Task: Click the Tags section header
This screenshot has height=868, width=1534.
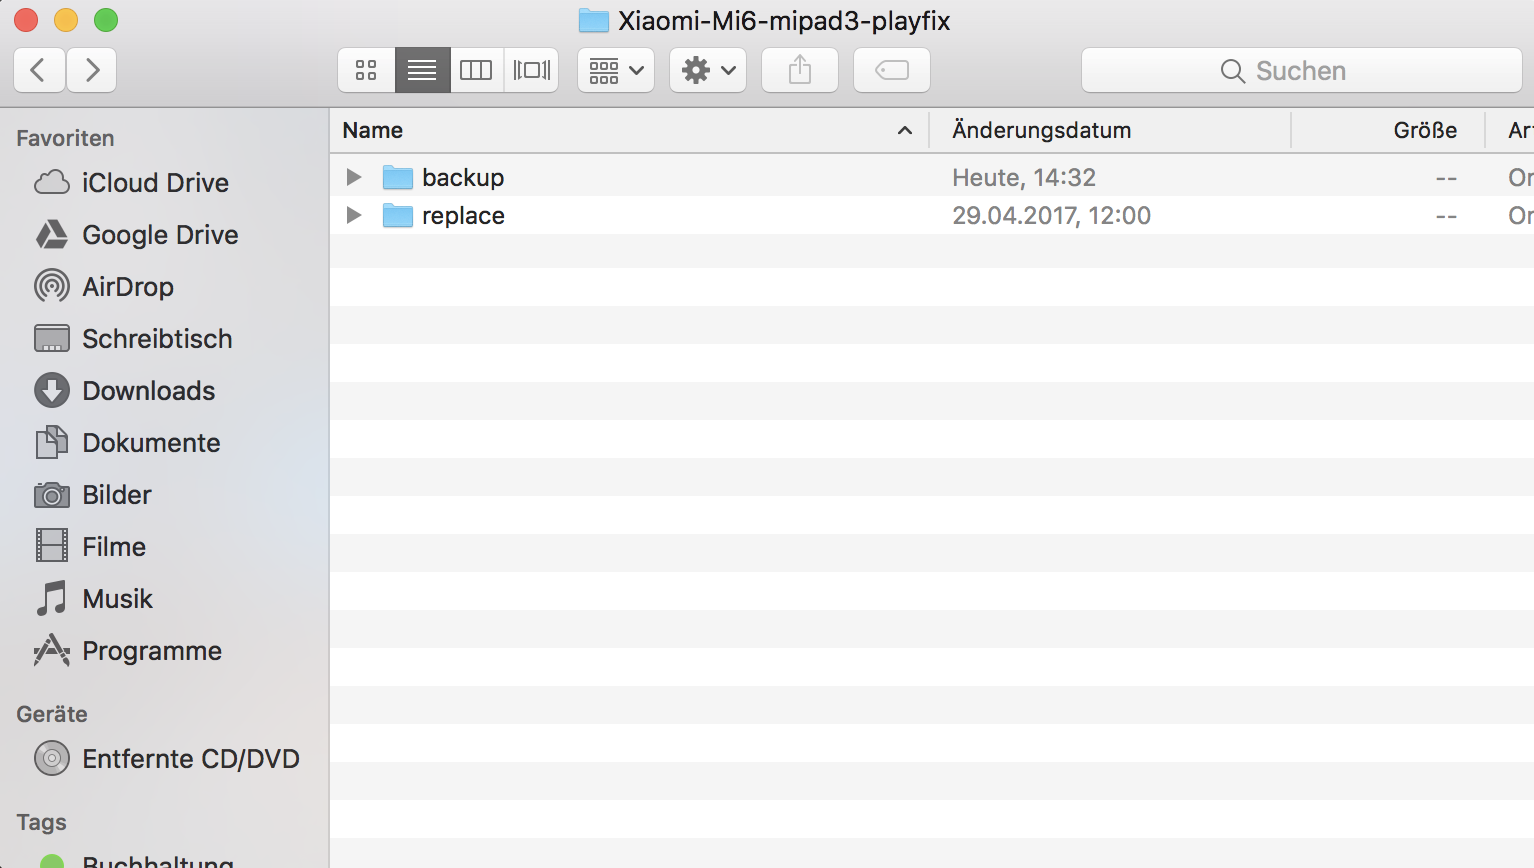Action: [x=41, y=822]
